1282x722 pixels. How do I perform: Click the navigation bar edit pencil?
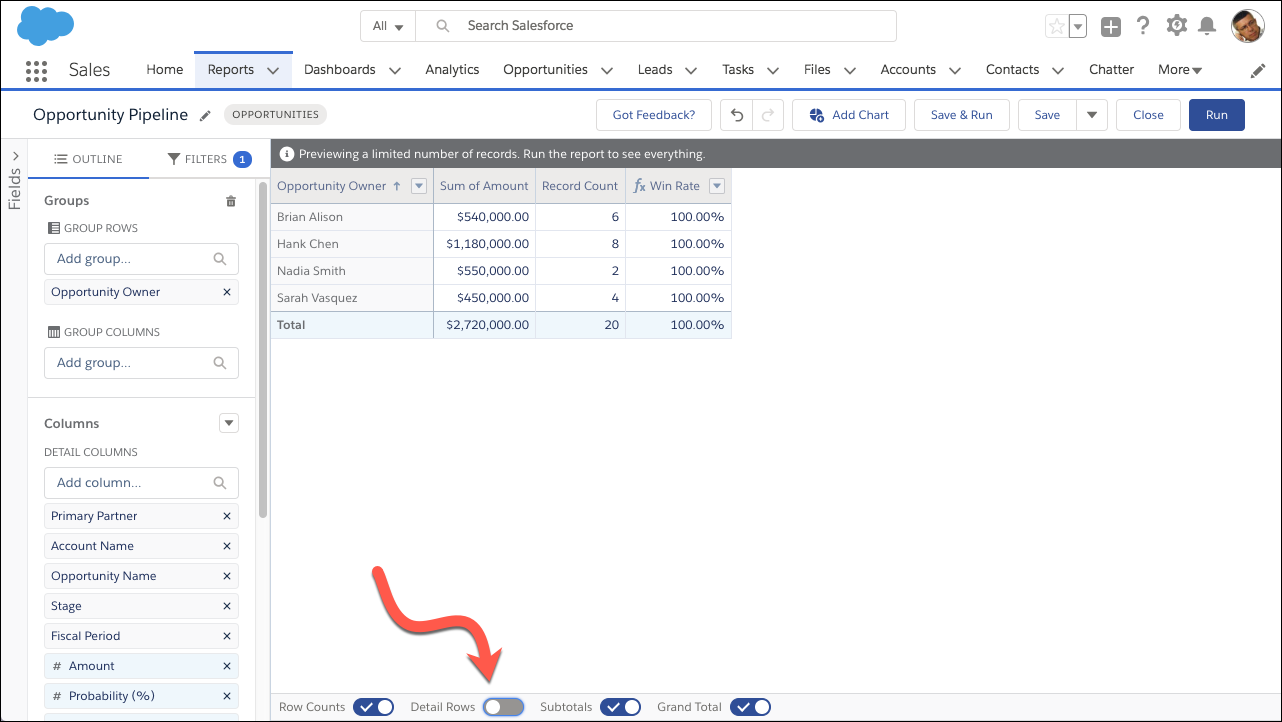(x=1258, y=71)
